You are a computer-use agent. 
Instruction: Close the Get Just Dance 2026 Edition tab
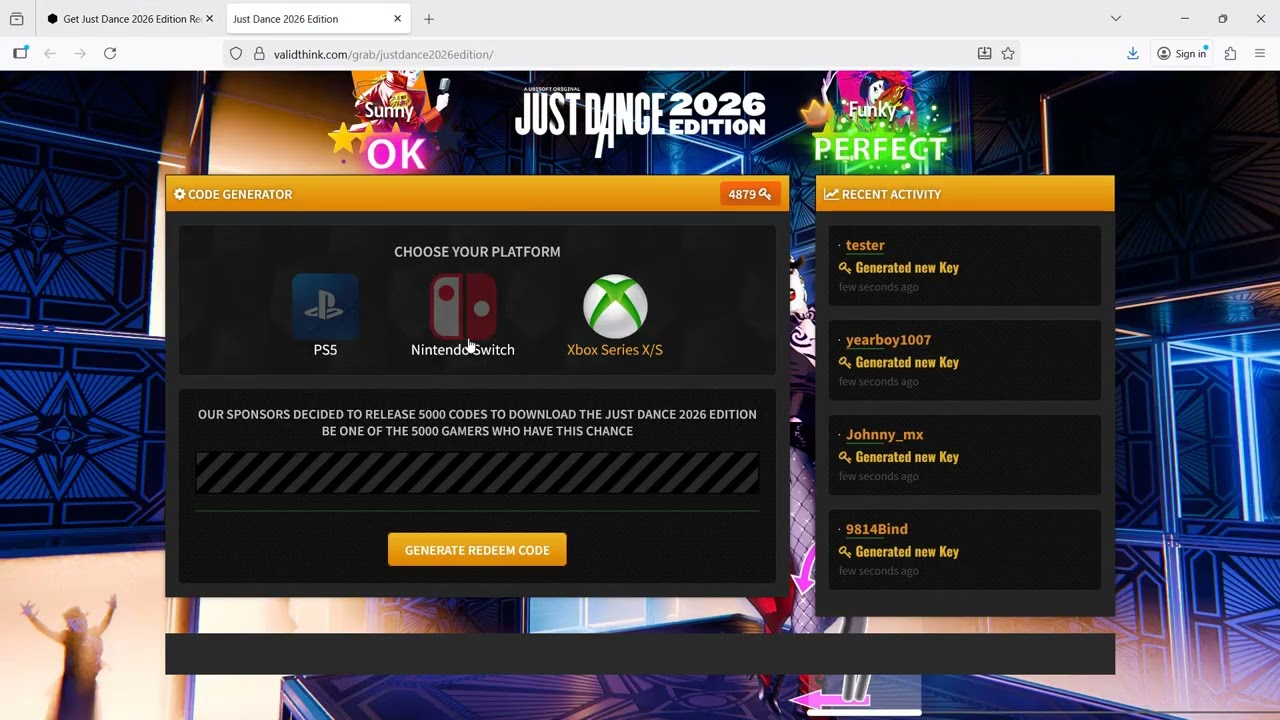tap(209, 19)
